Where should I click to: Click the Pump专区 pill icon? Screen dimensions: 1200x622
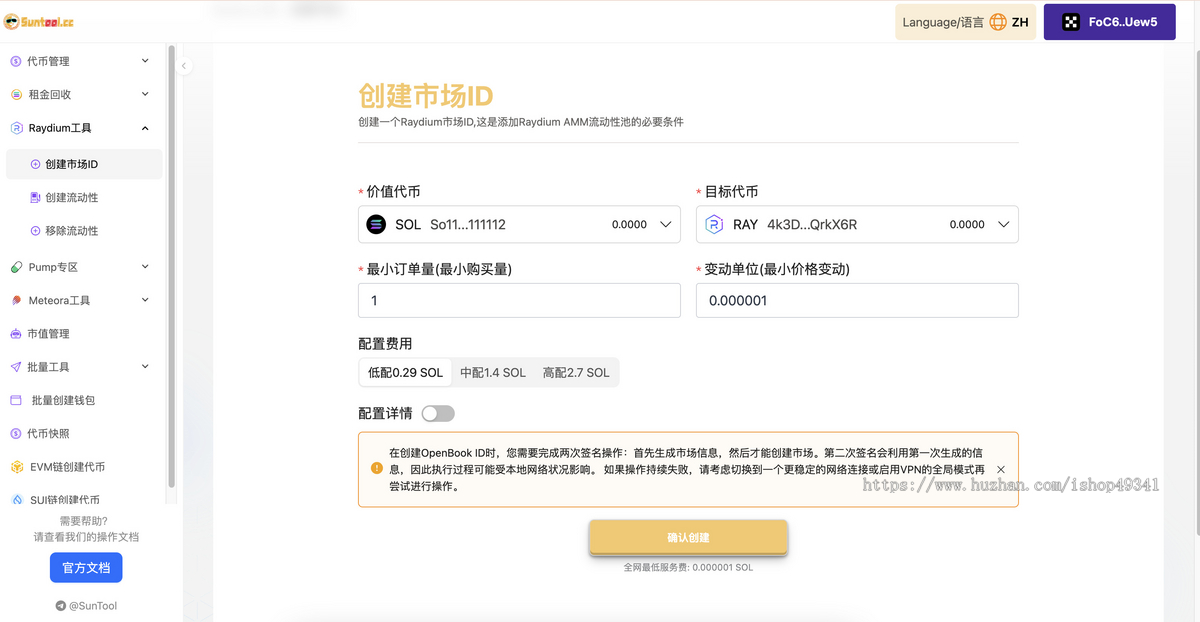16,267
